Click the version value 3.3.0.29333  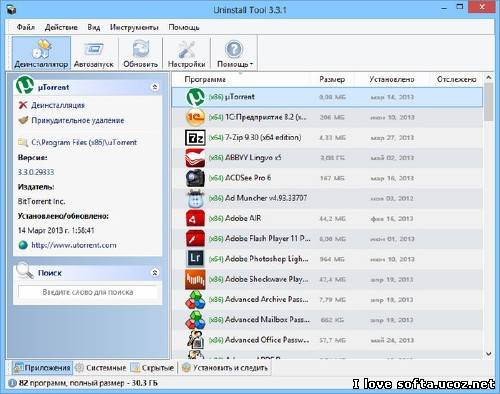pos(36,172)
